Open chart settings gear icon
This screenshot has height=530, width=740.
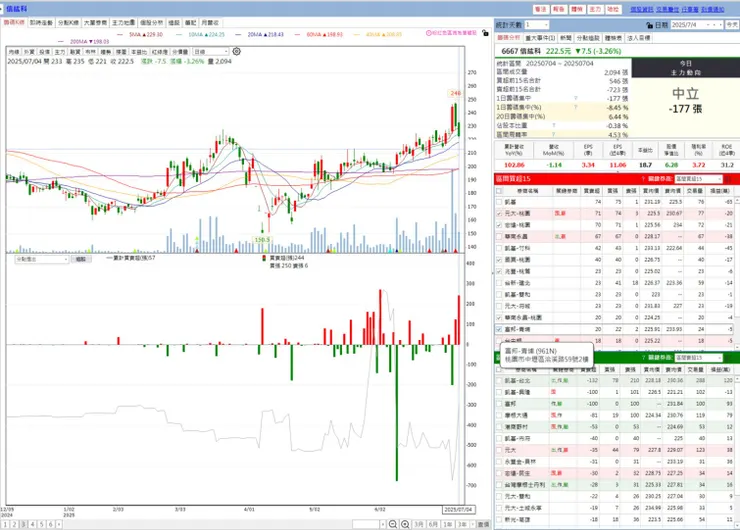point(236,51)
